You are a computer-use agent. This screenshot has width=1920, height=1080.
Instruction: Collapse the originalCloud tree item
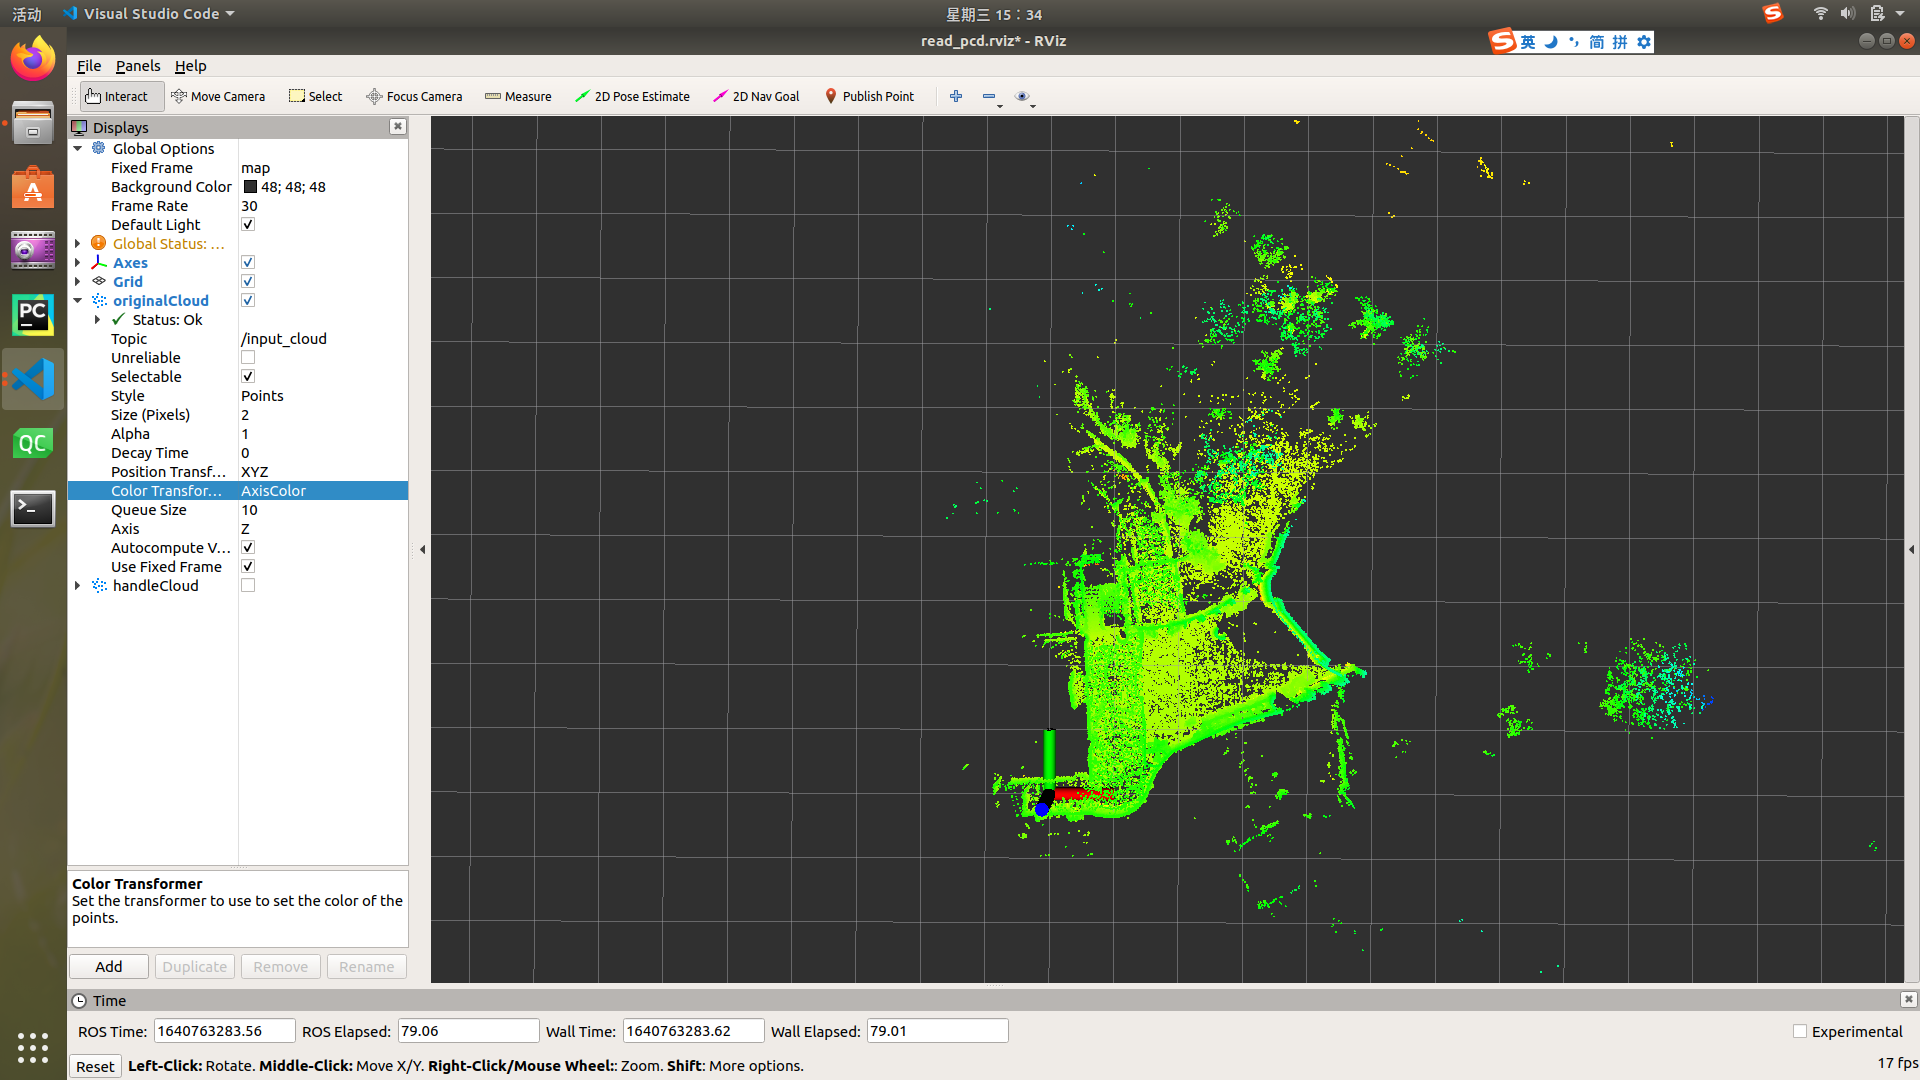click(78, 301)
